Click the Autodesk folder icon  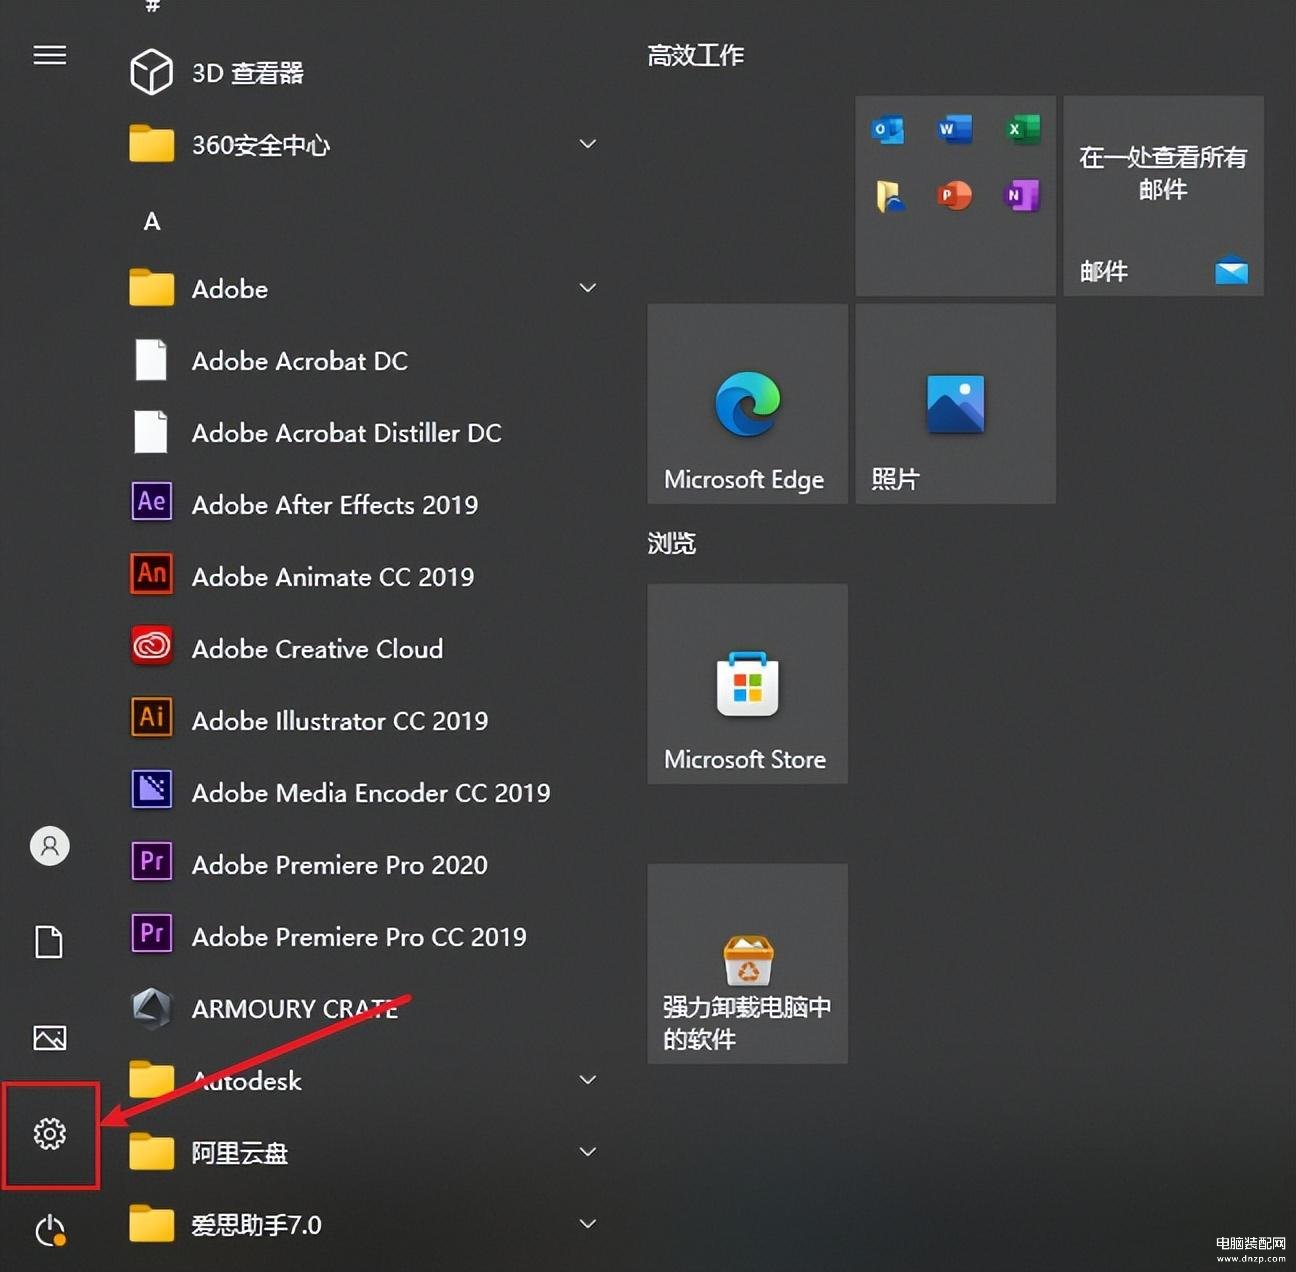pyautogui.click(x=152, y=1080)
